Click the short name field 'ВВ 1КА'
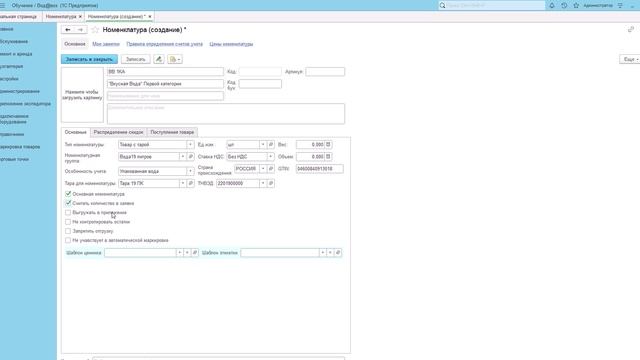Screen dimensions: 640x360 (x=165, y=72)
